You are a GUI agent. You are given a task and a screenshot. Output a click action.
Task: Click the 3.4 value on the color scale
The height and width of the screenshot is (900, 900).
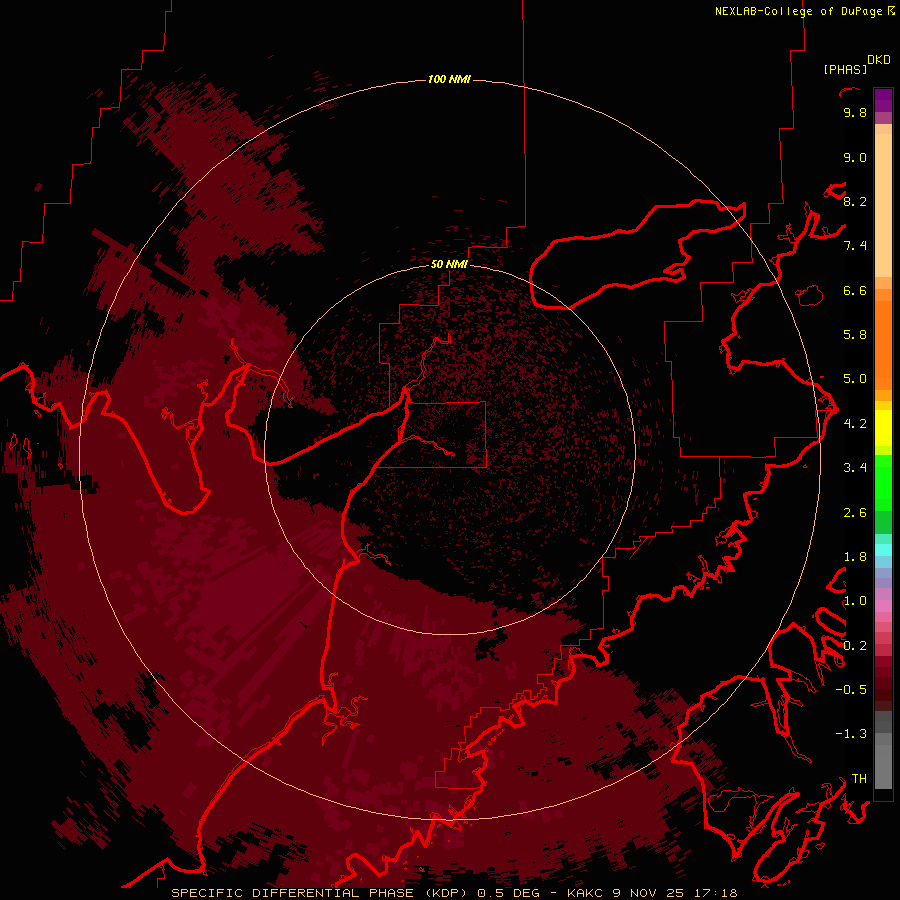(855, 468)
